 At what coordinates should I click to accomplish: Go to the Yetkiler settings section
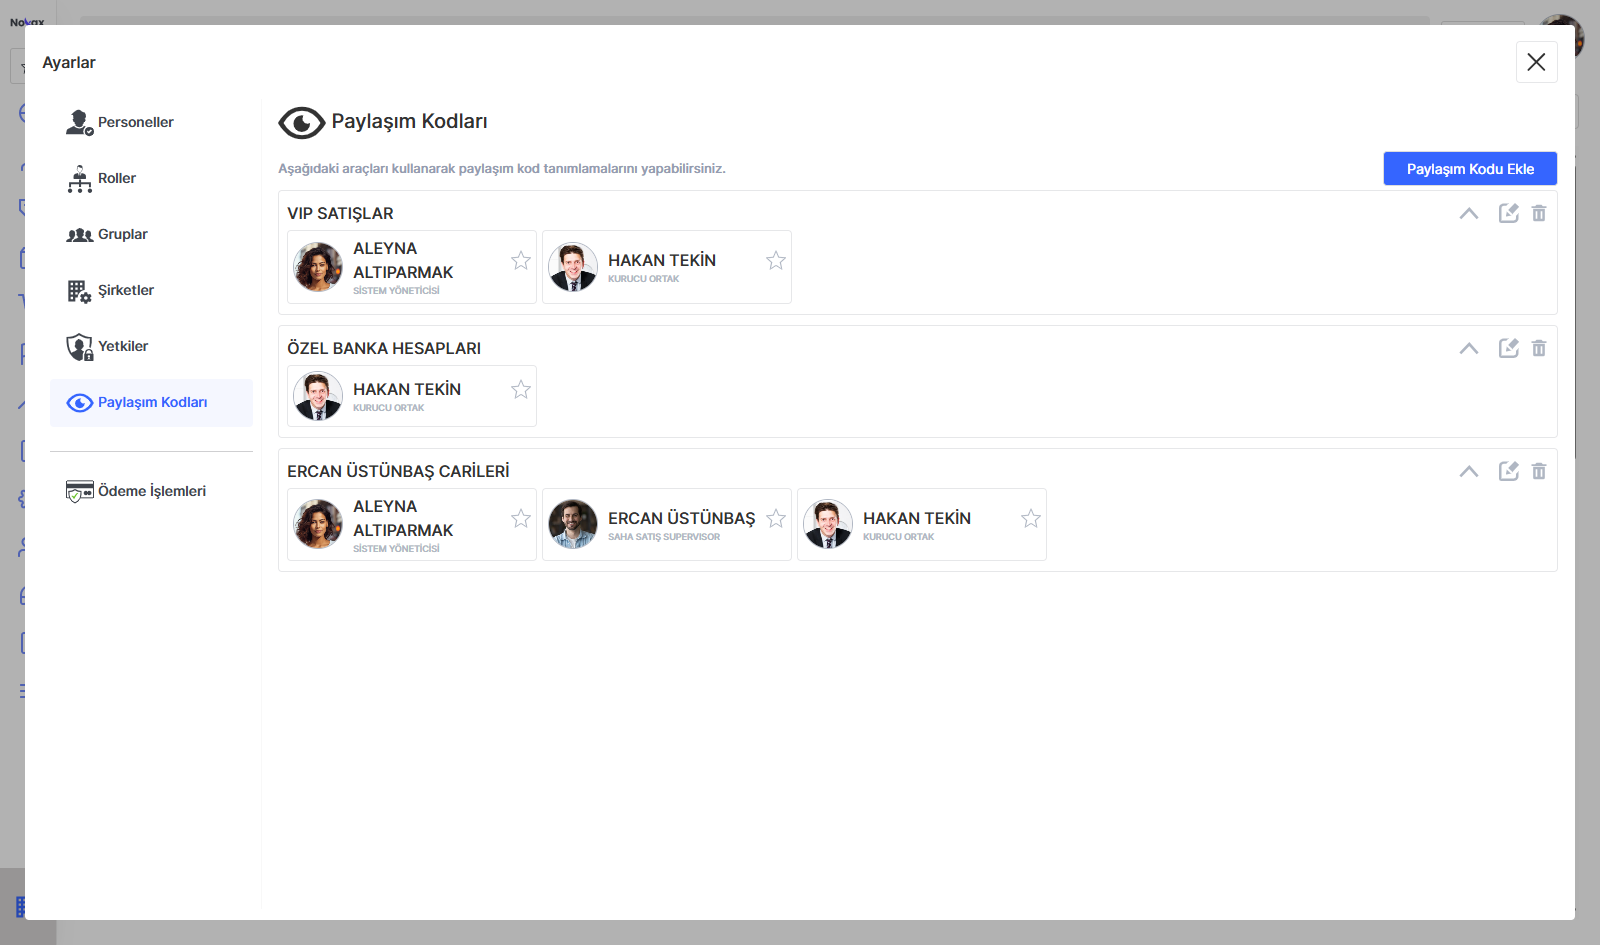point(122,346)
